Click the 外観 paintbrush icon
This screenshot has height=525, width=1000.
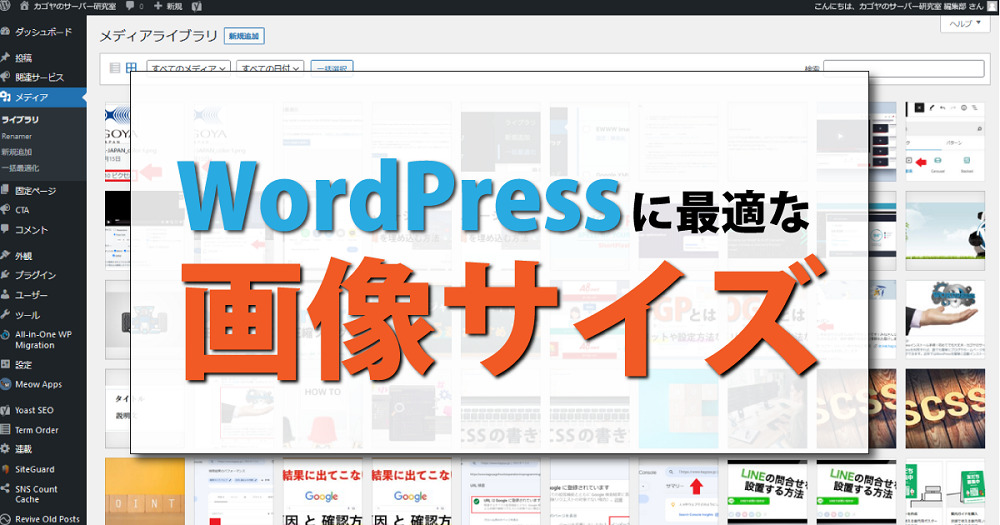pos(5,255)
